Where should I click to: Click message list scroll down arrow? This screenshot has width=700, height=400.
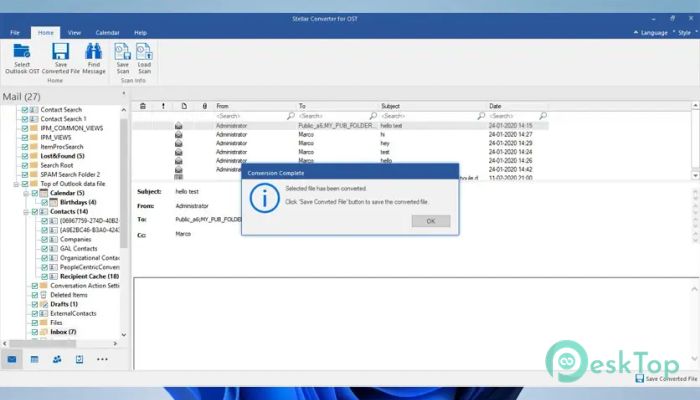695,175
